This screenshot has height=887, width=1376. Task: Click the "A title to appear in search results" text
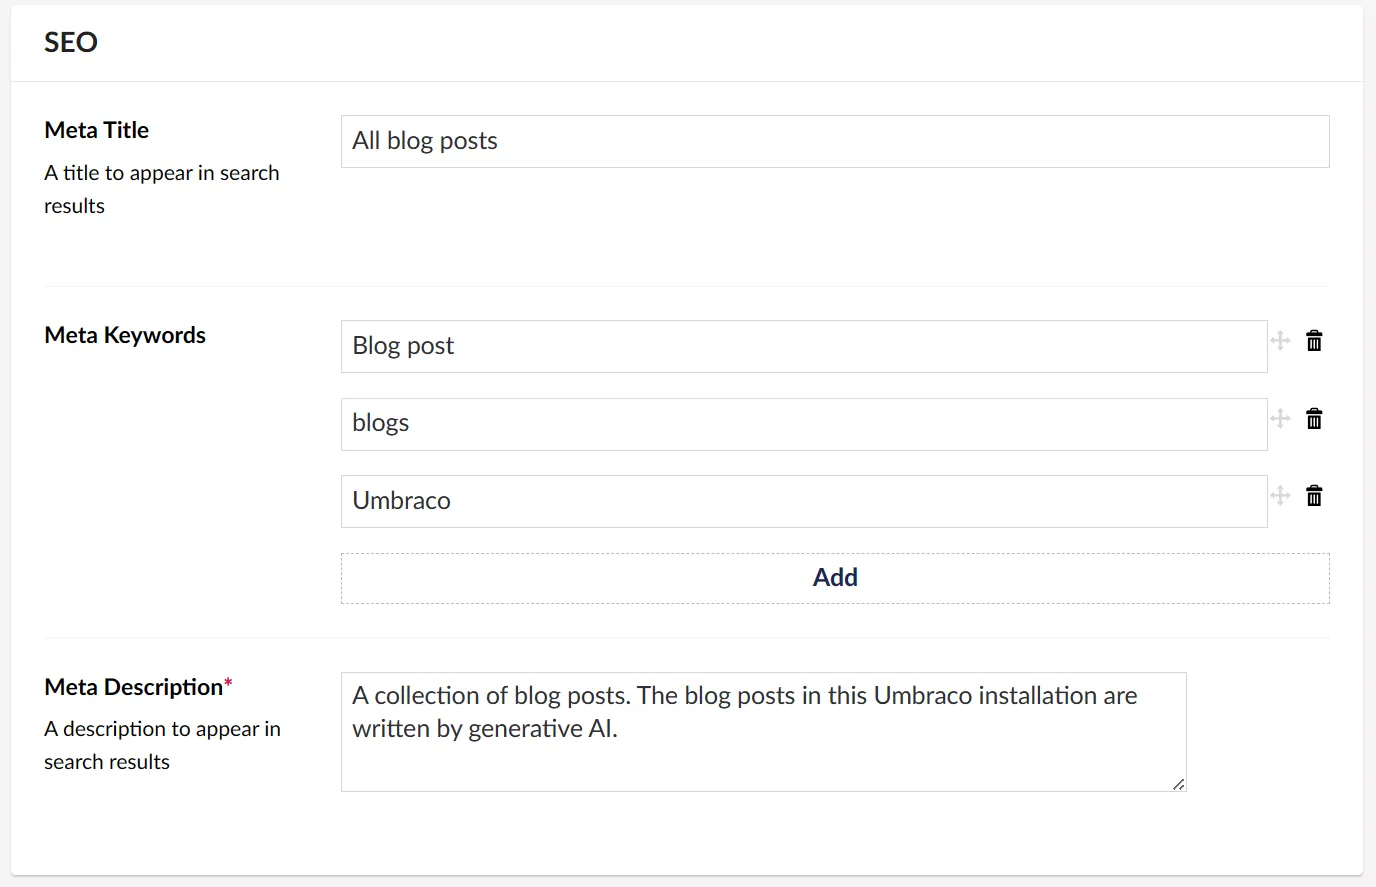pos(162,189)
